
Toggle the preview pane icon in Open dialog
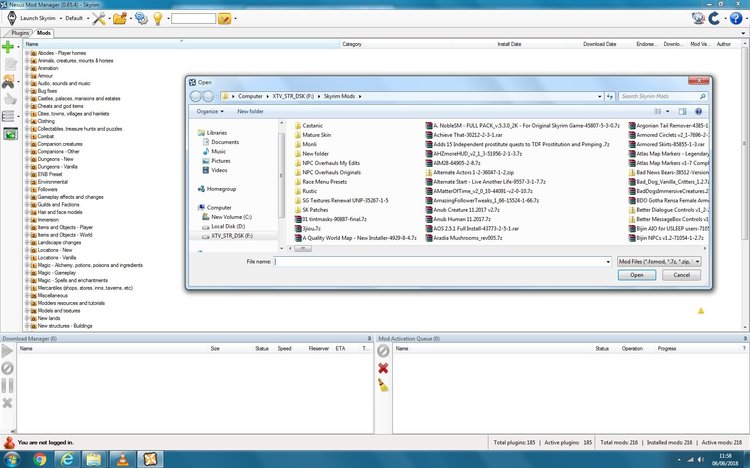click(683, 111)
